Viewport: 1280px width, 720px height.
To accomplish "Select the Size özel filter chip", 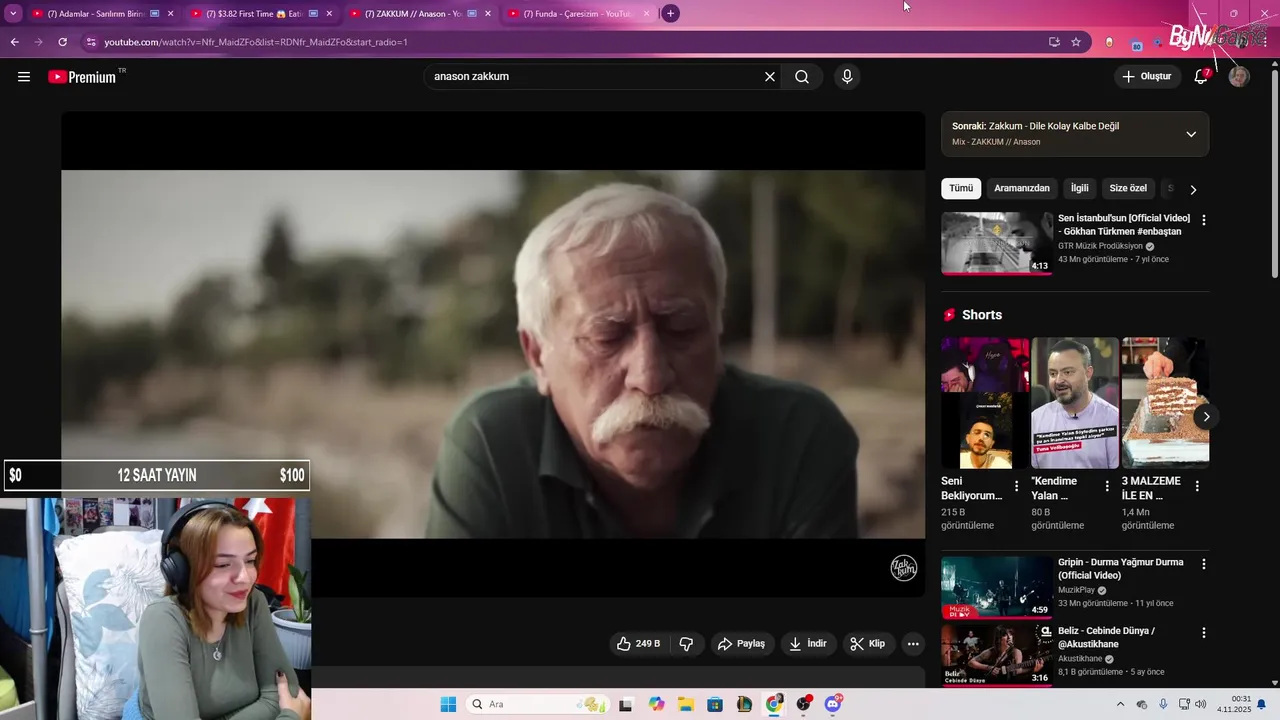I will (x=1128, y=188).
